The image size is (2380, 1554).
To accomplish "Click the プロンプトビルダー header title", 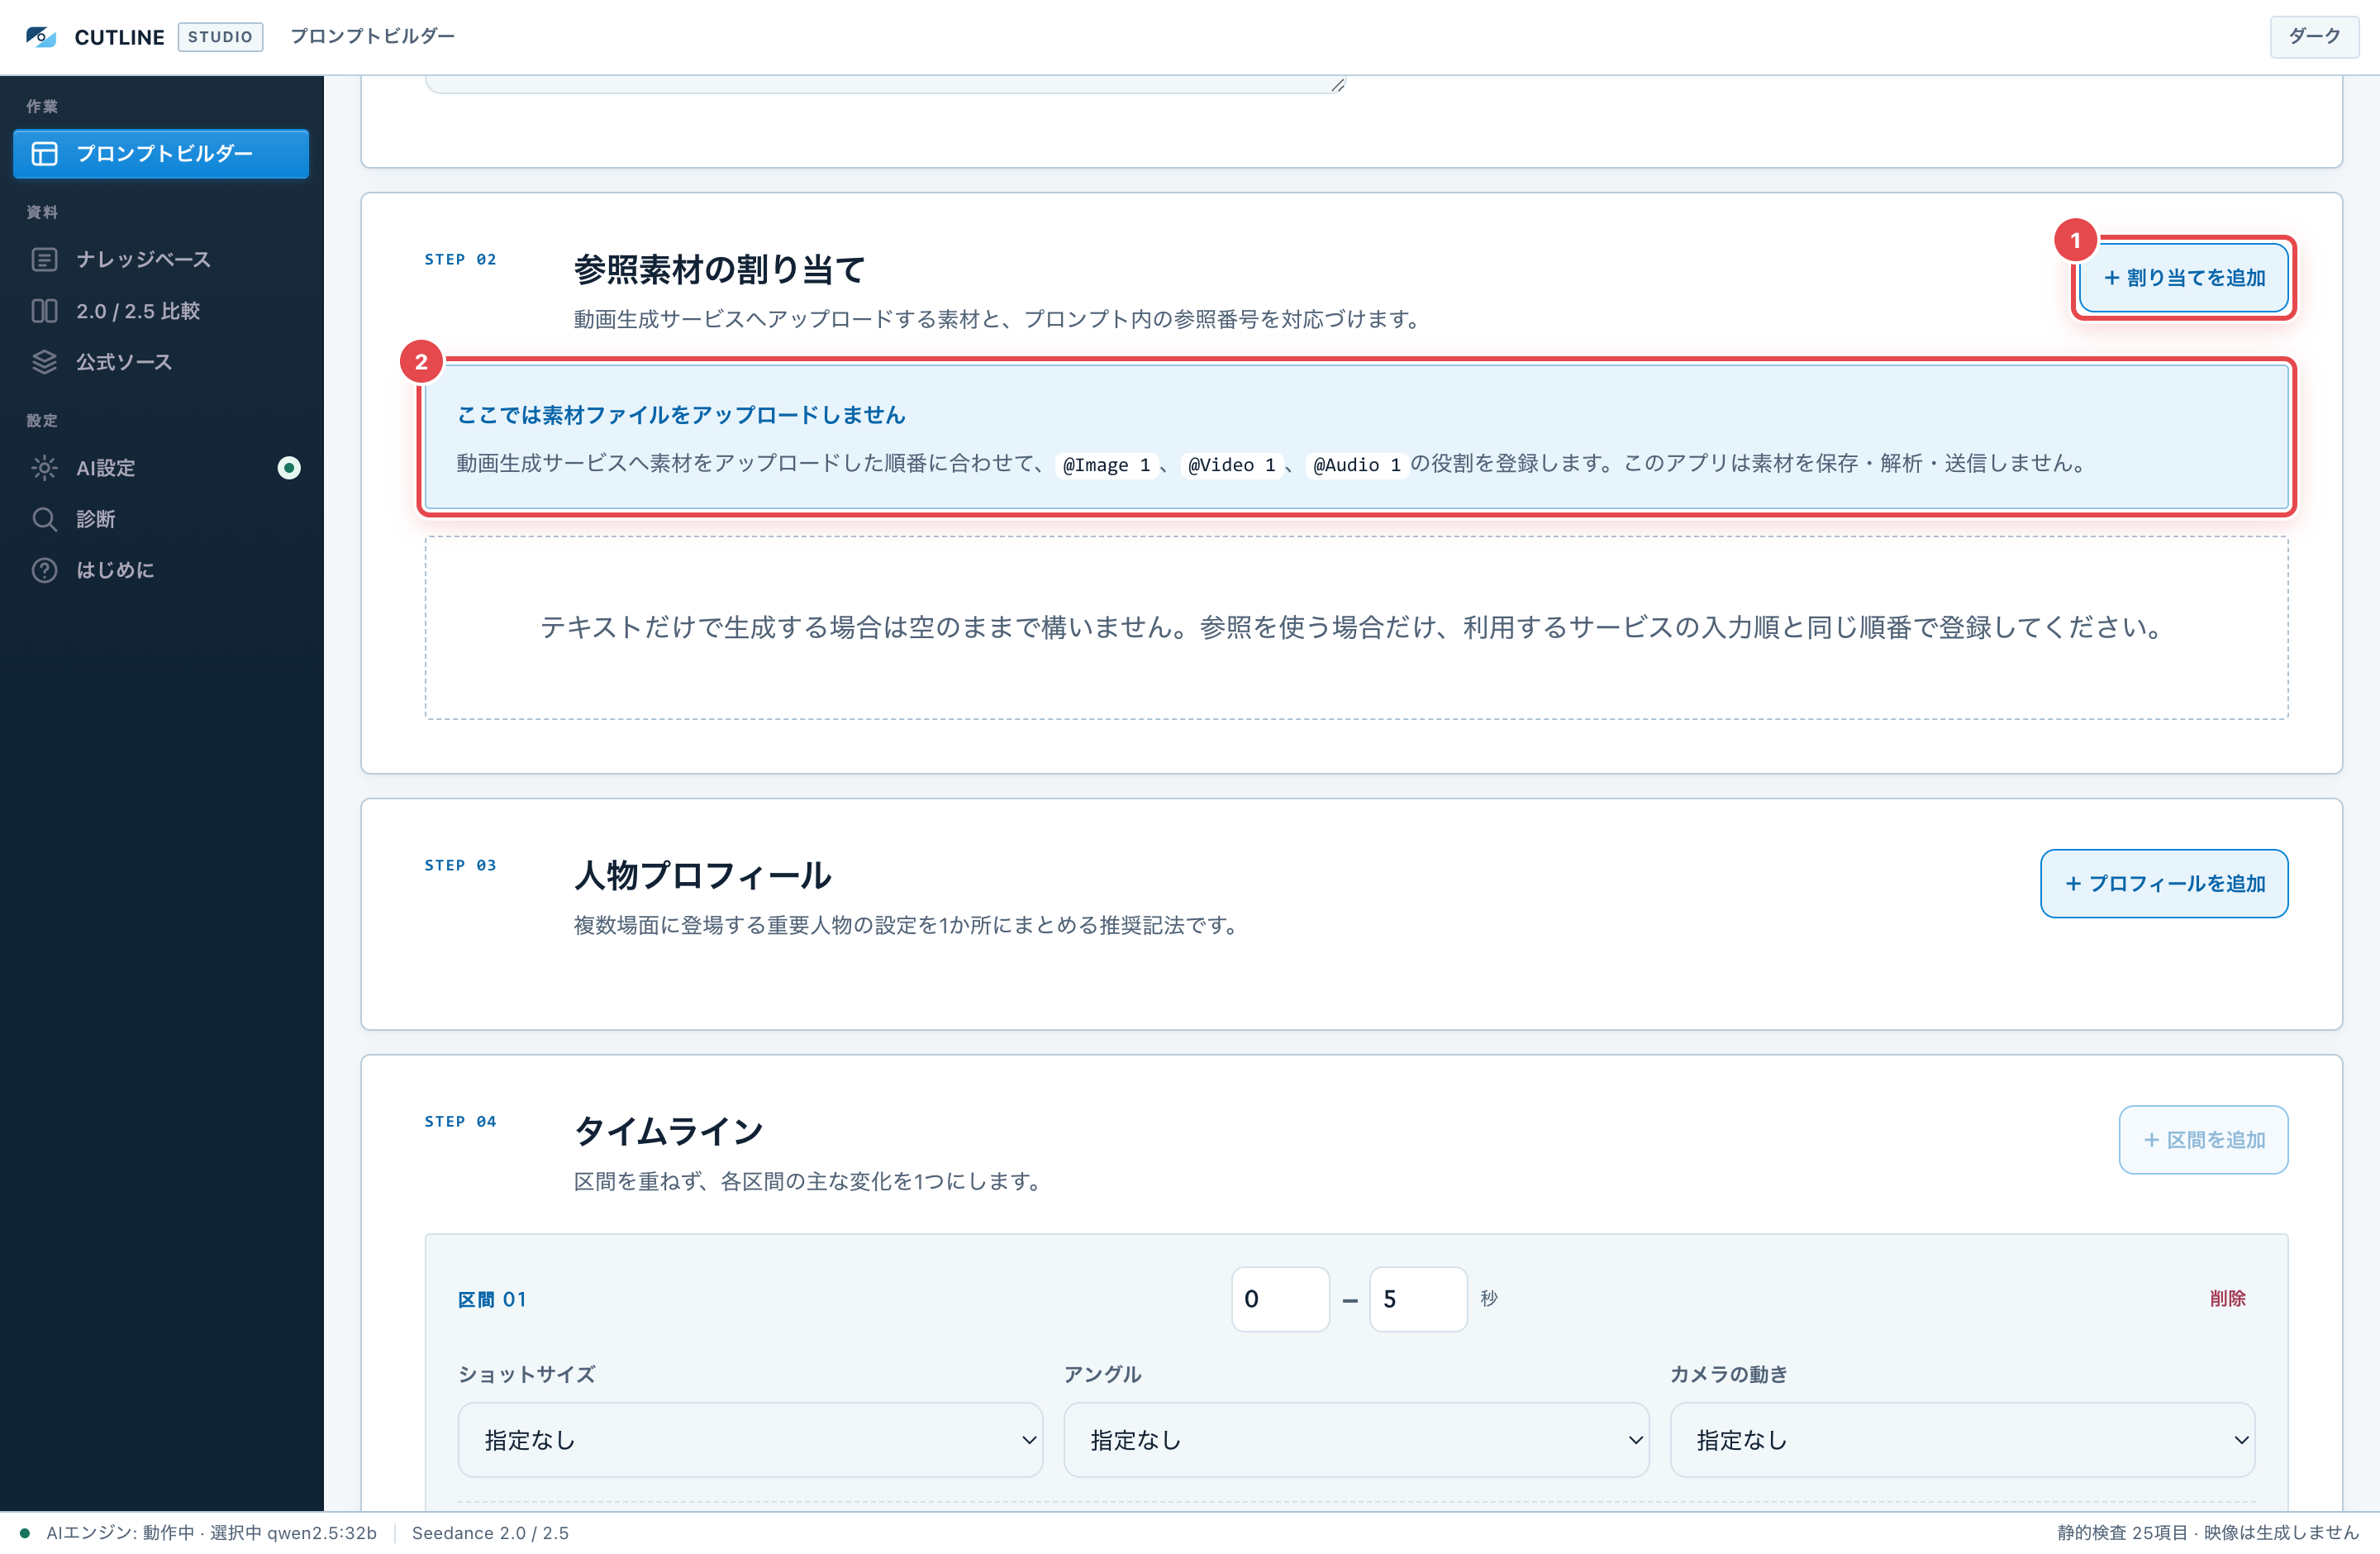I will [x=372, y=36].
